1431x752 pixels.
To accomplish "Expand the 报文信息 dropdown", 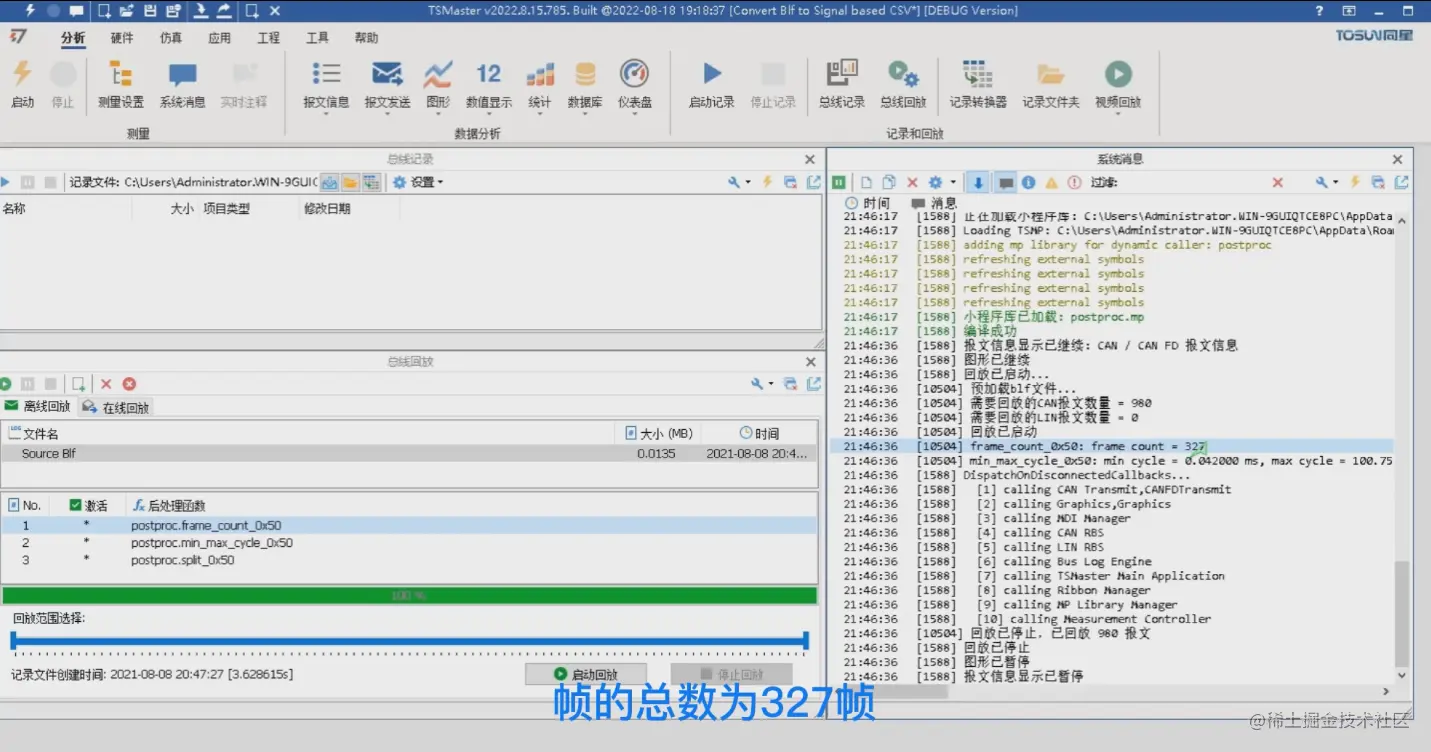I will tap(326, 113).
